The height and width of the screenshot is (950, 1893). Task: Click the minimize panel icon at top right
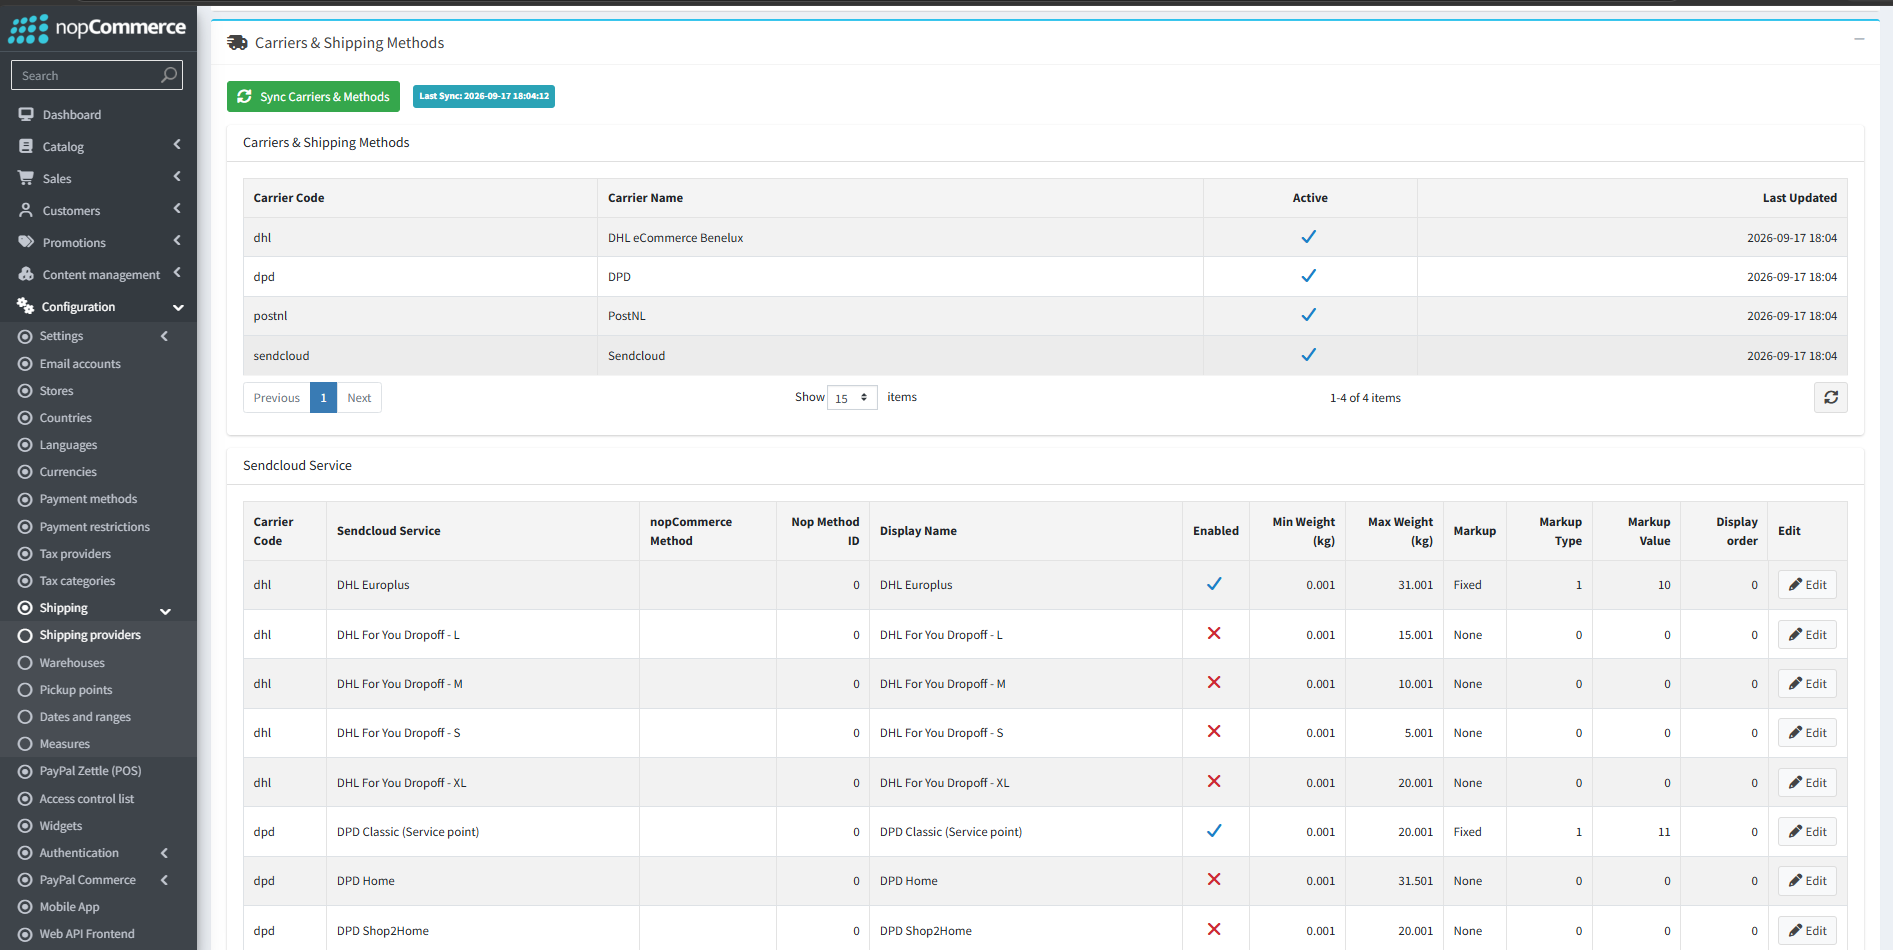[1859, 39]
